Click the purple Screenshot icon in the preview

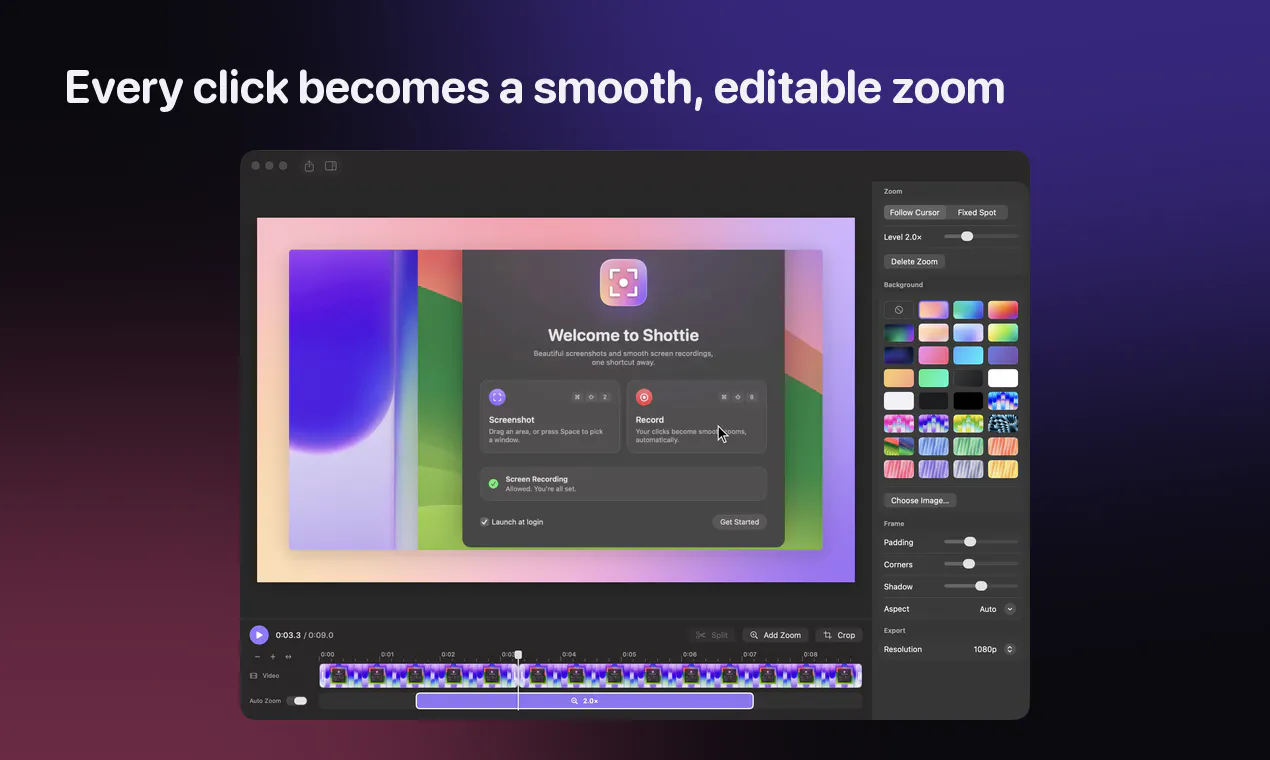point(497,397)
